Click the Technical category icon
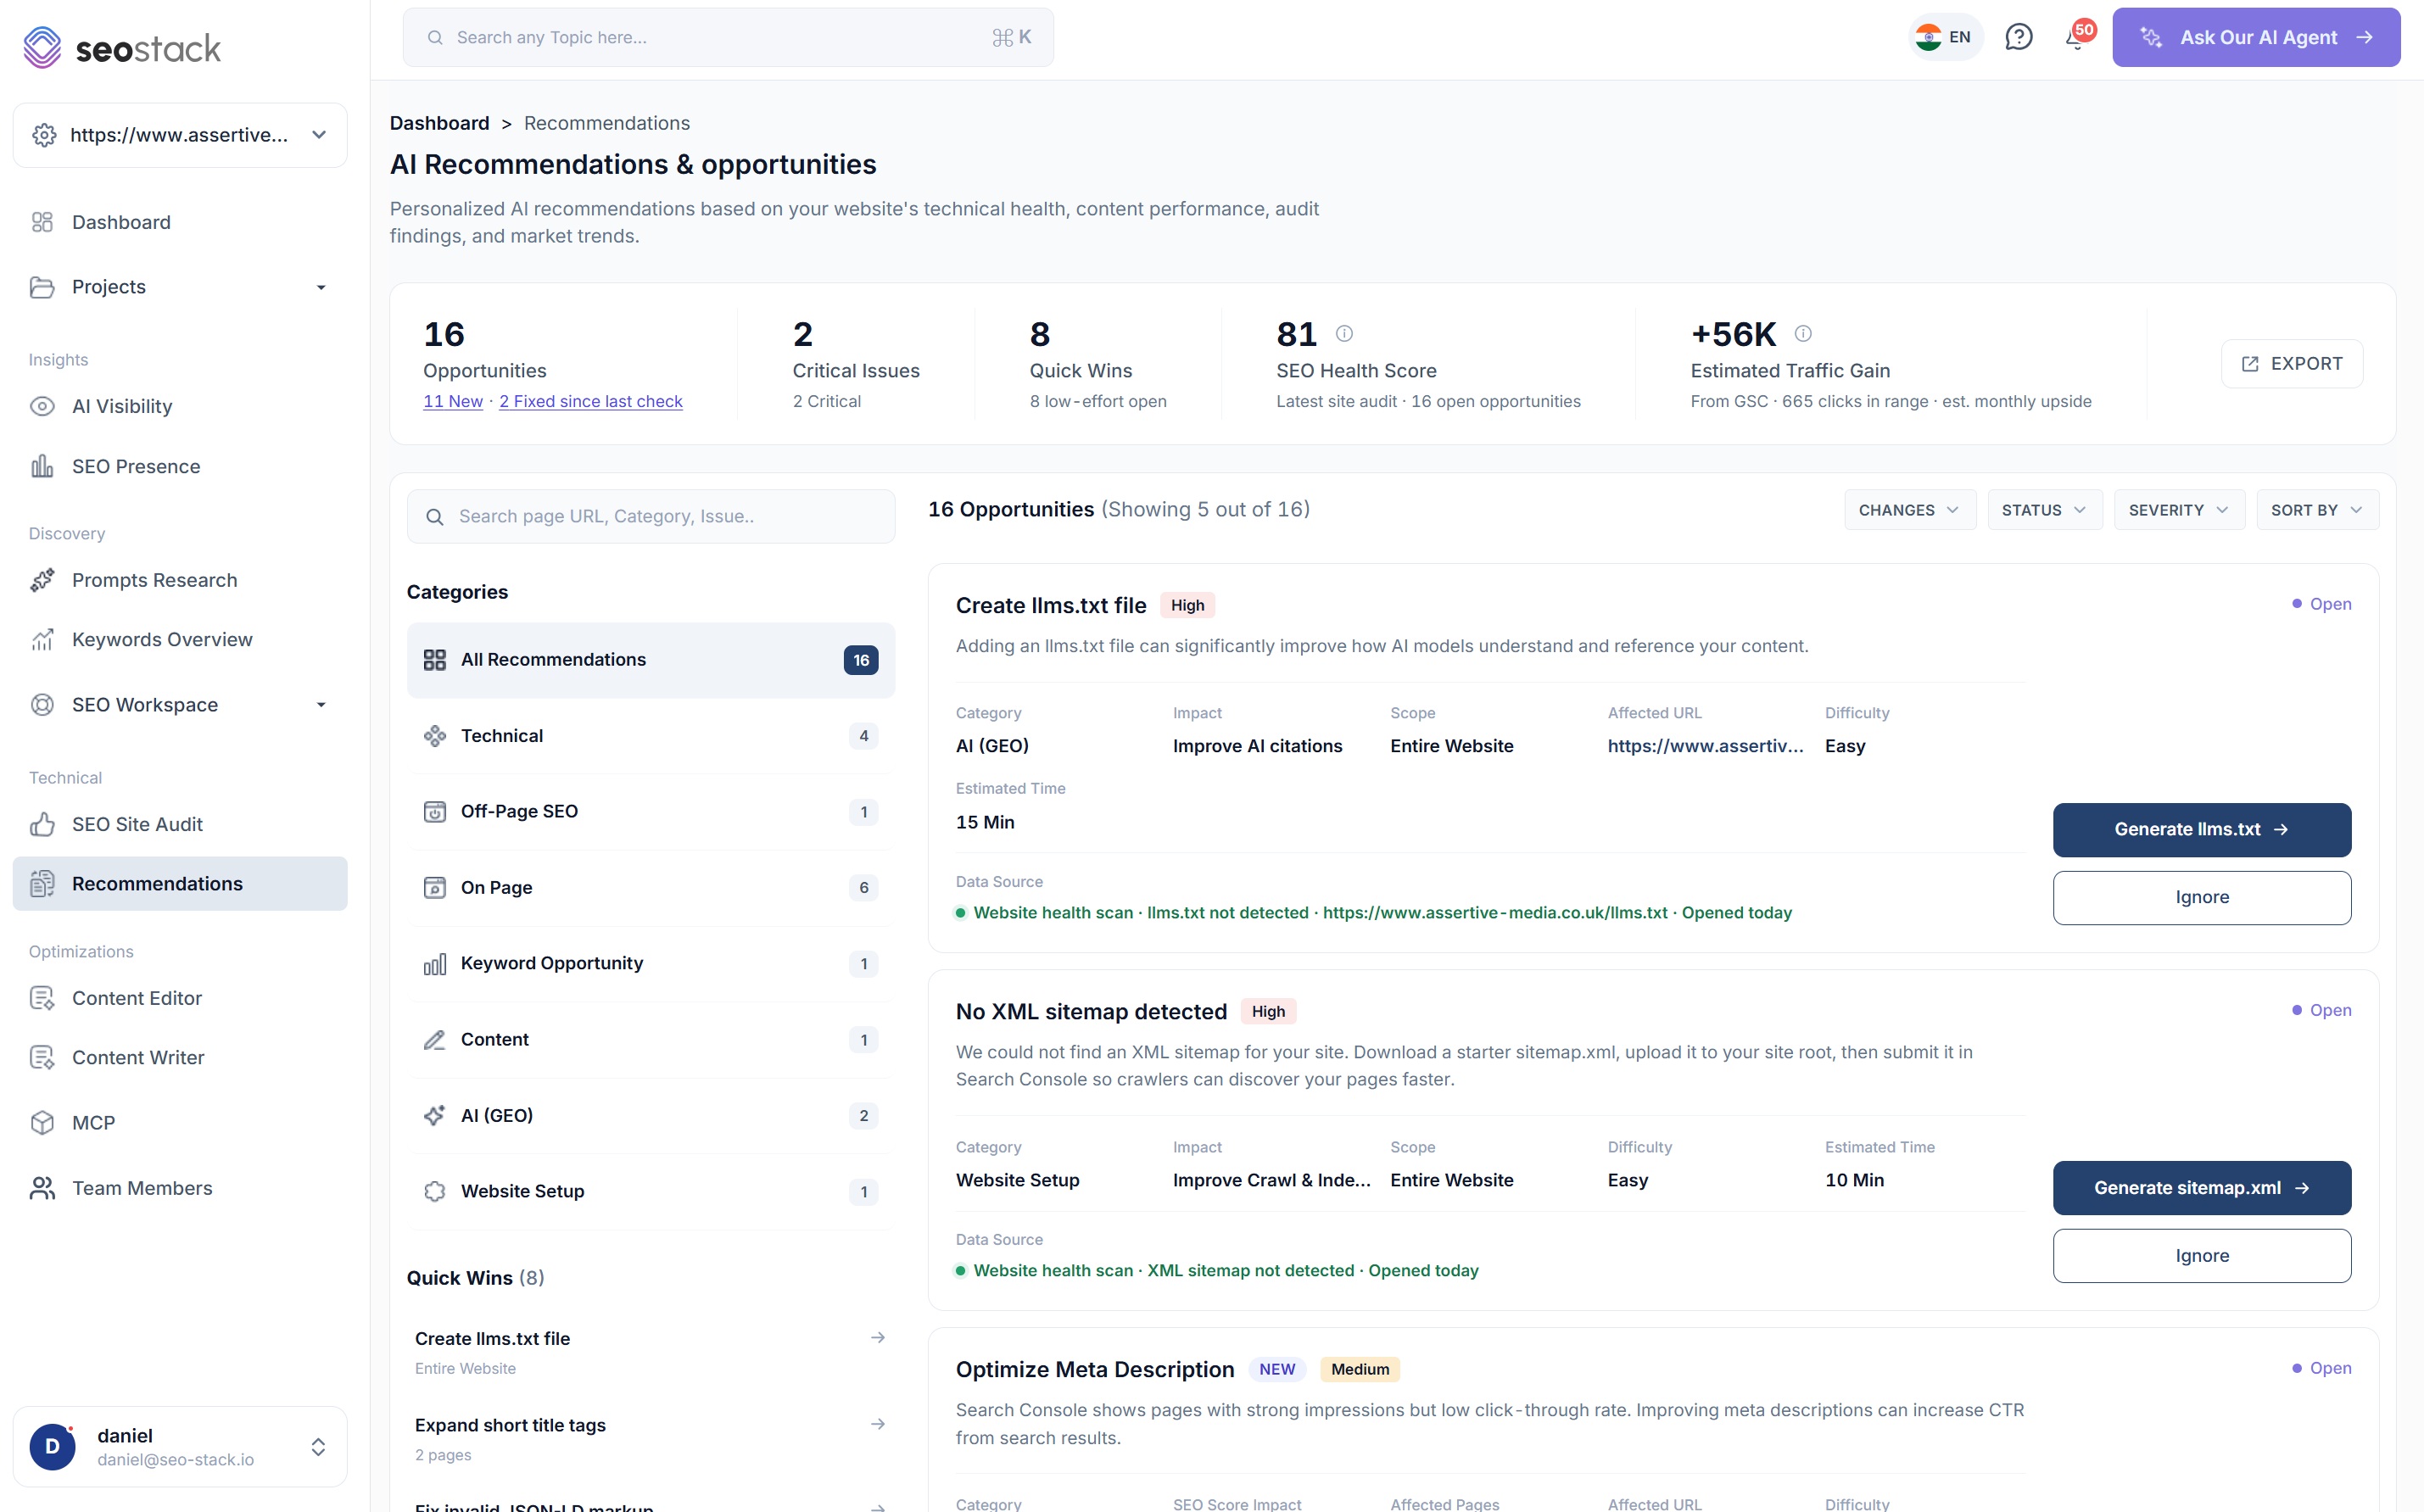Image resolution: width=2424 pixels, height=1512 pixels. (x=434, y=736)
